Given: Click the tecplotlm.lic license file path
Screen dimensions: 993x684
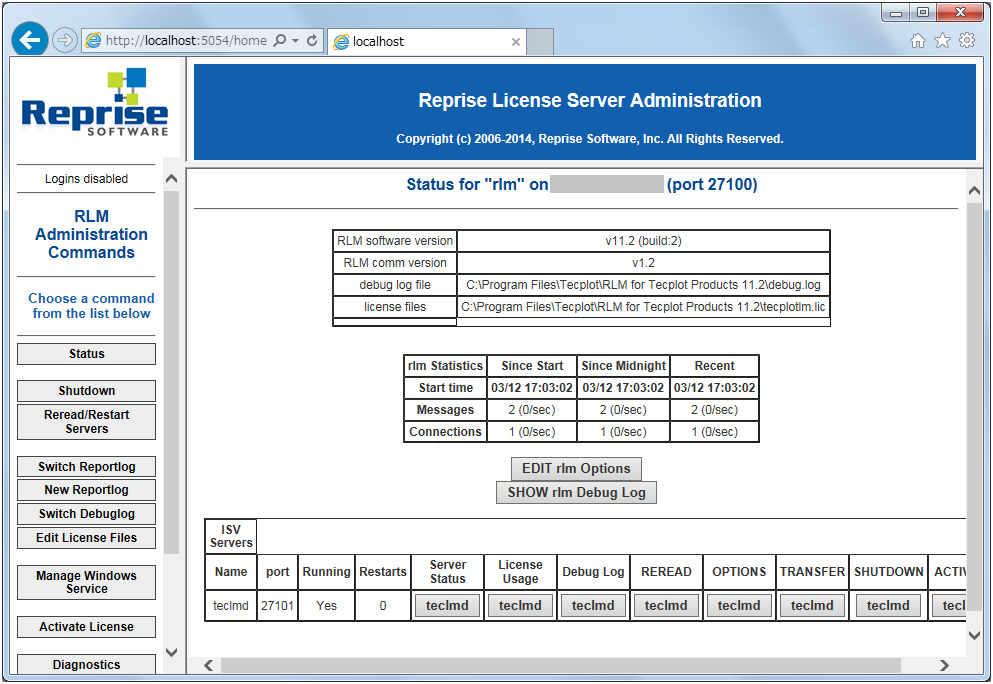Looking at the screenshot, I should 643,307.
